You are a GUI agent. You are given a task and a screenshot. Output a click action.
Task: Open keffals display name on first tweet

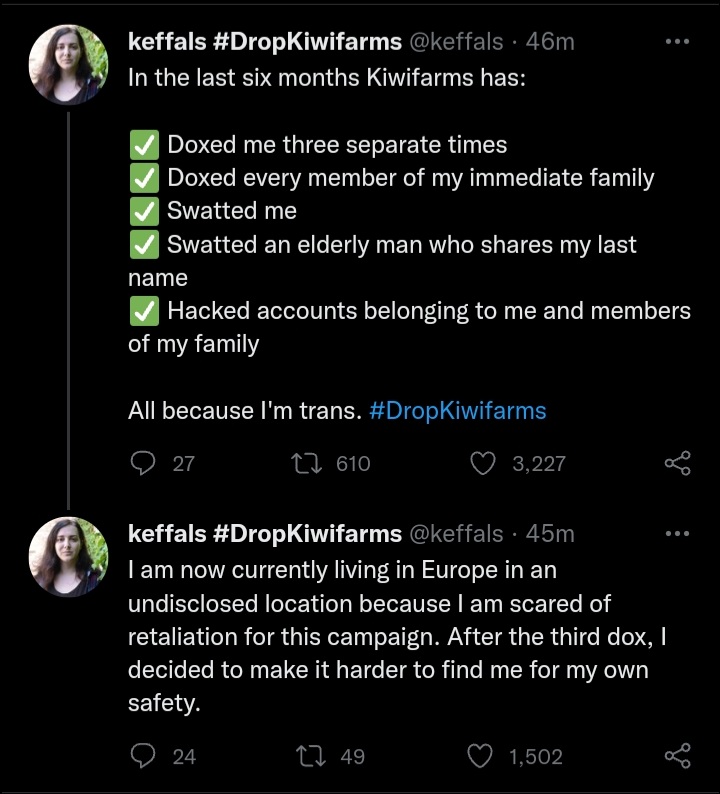pos(265,42)
